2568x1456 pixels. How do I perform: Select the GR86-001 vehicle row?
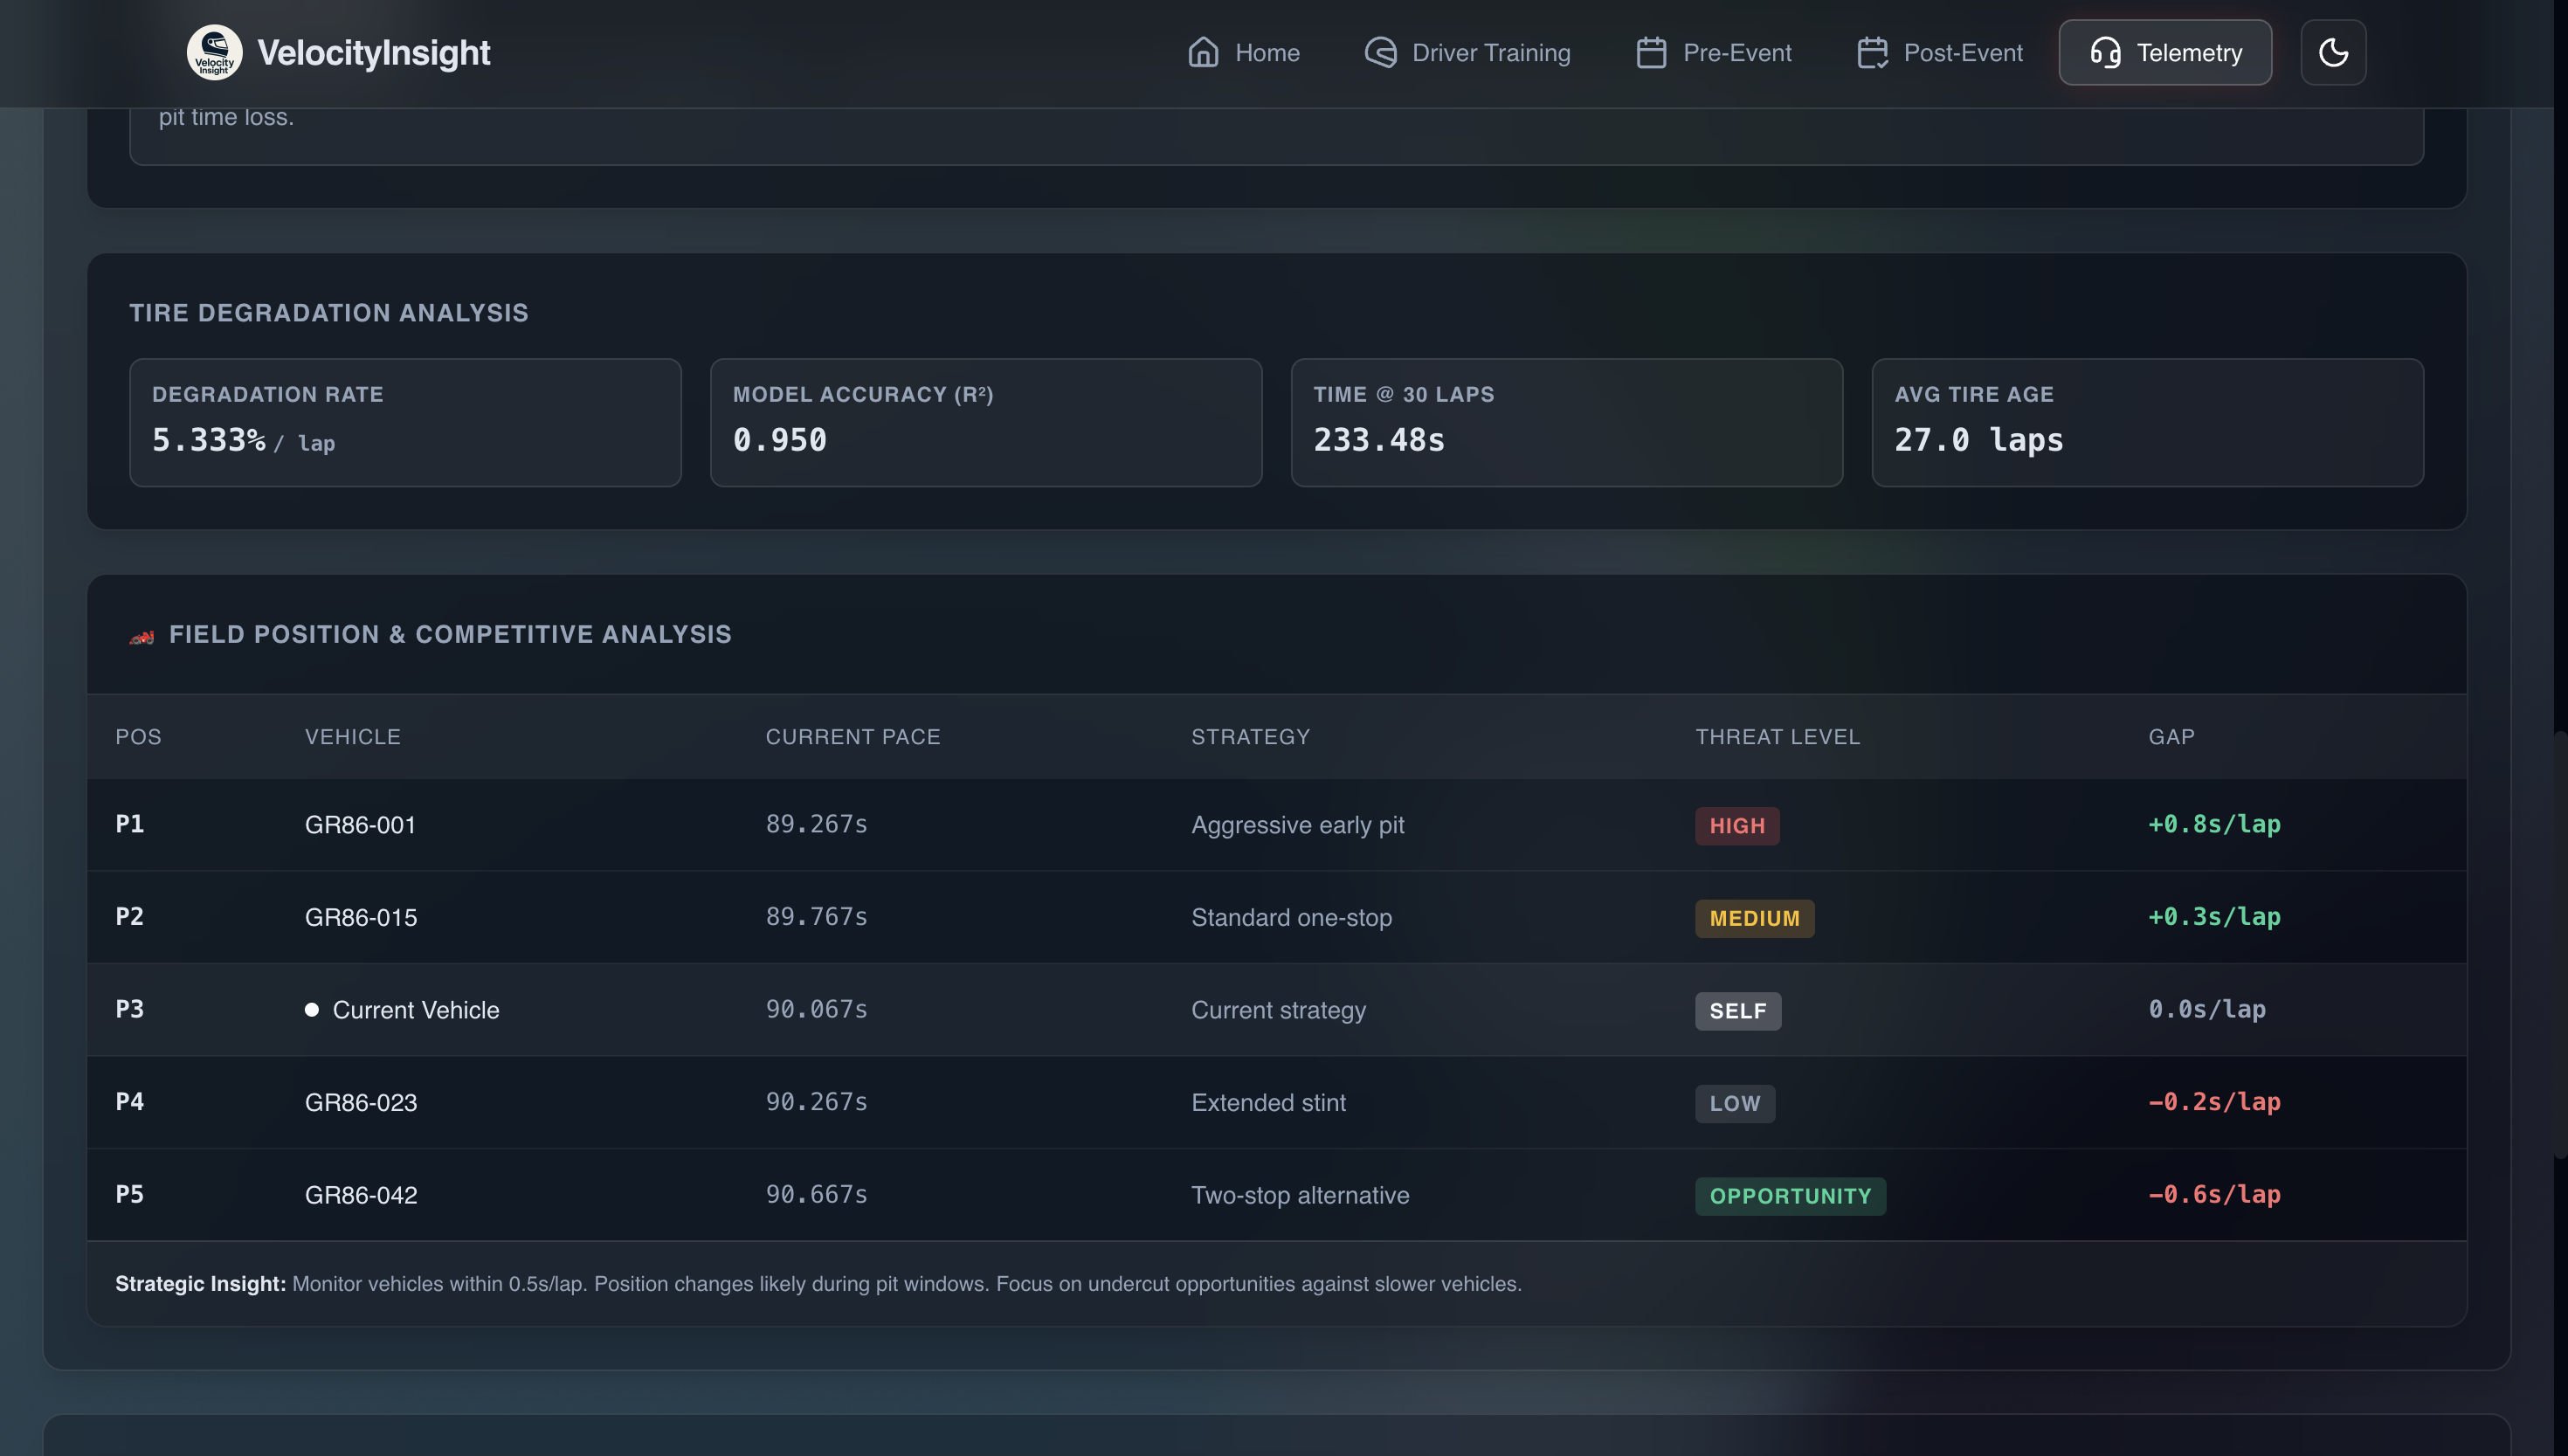point(360,825)
